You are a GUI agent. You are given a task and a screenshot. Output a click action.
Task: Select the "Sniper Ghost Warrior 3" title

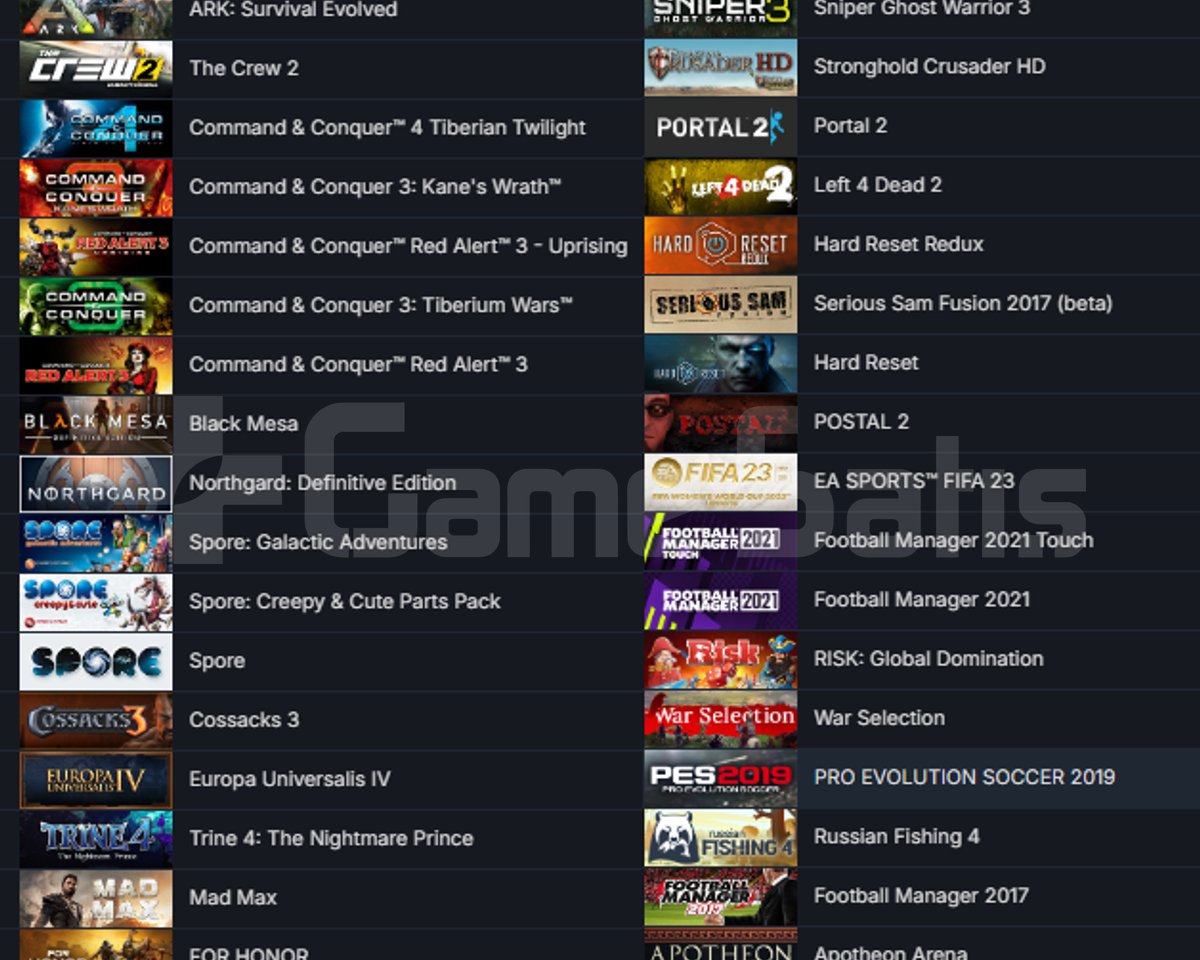pyautogui.click(x=922, y=9)
